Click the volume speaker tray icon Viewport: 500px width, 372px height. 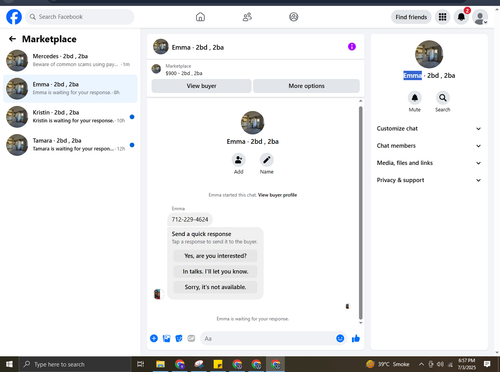coord(440,364)
